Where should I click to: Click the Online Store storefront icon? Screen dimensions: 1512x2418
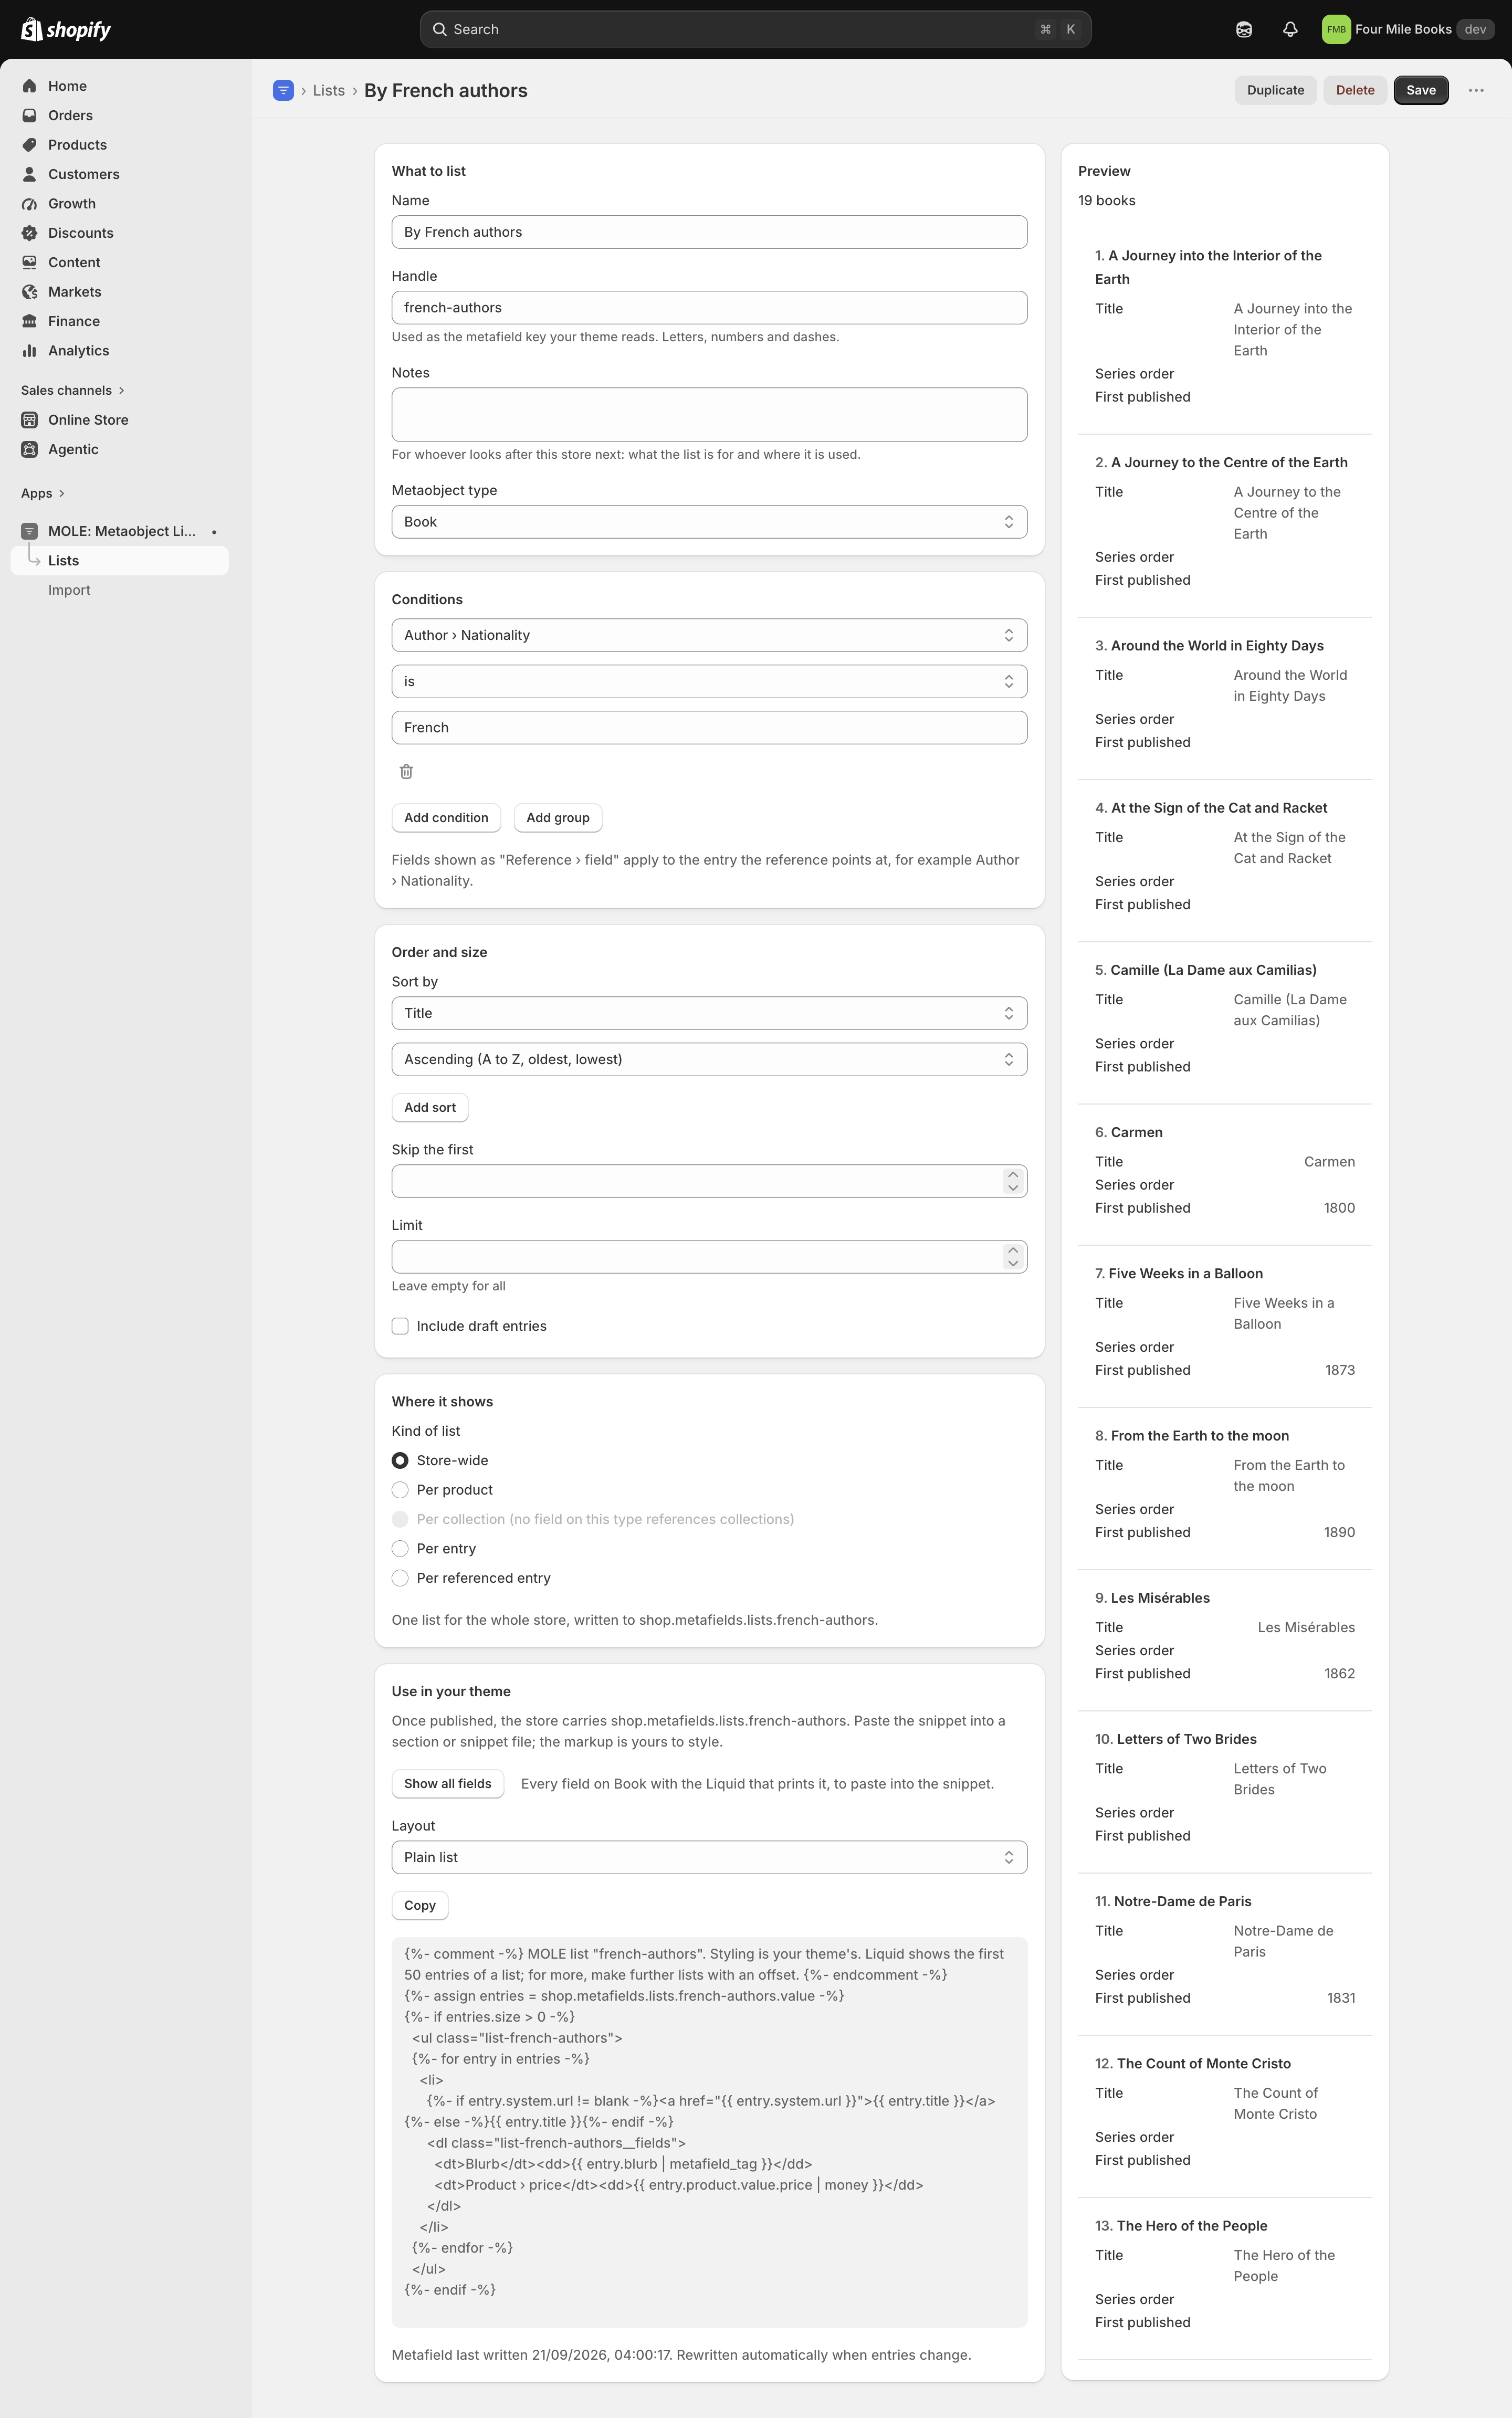tap(30, 420)
